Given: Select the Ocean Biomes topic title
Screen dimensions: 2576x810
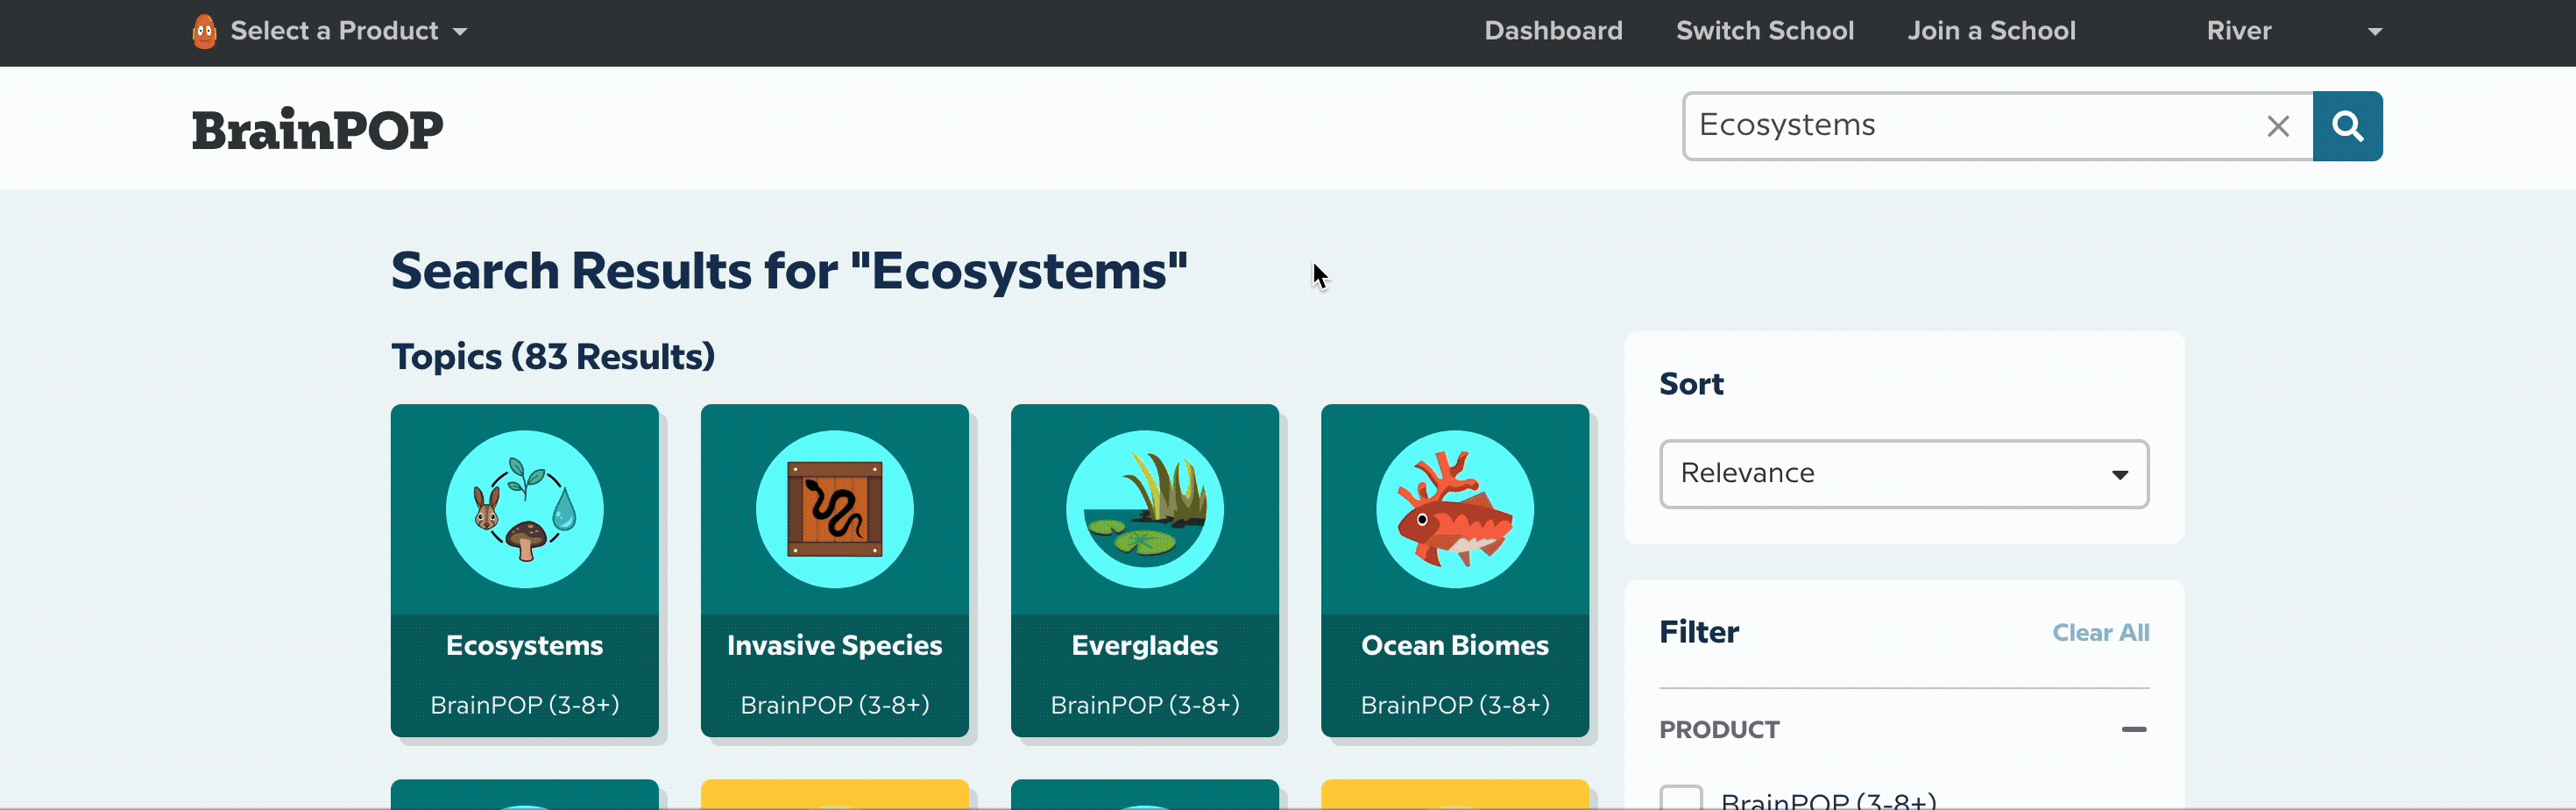Looking at the screenshot, I should (x=1455, y=646).
